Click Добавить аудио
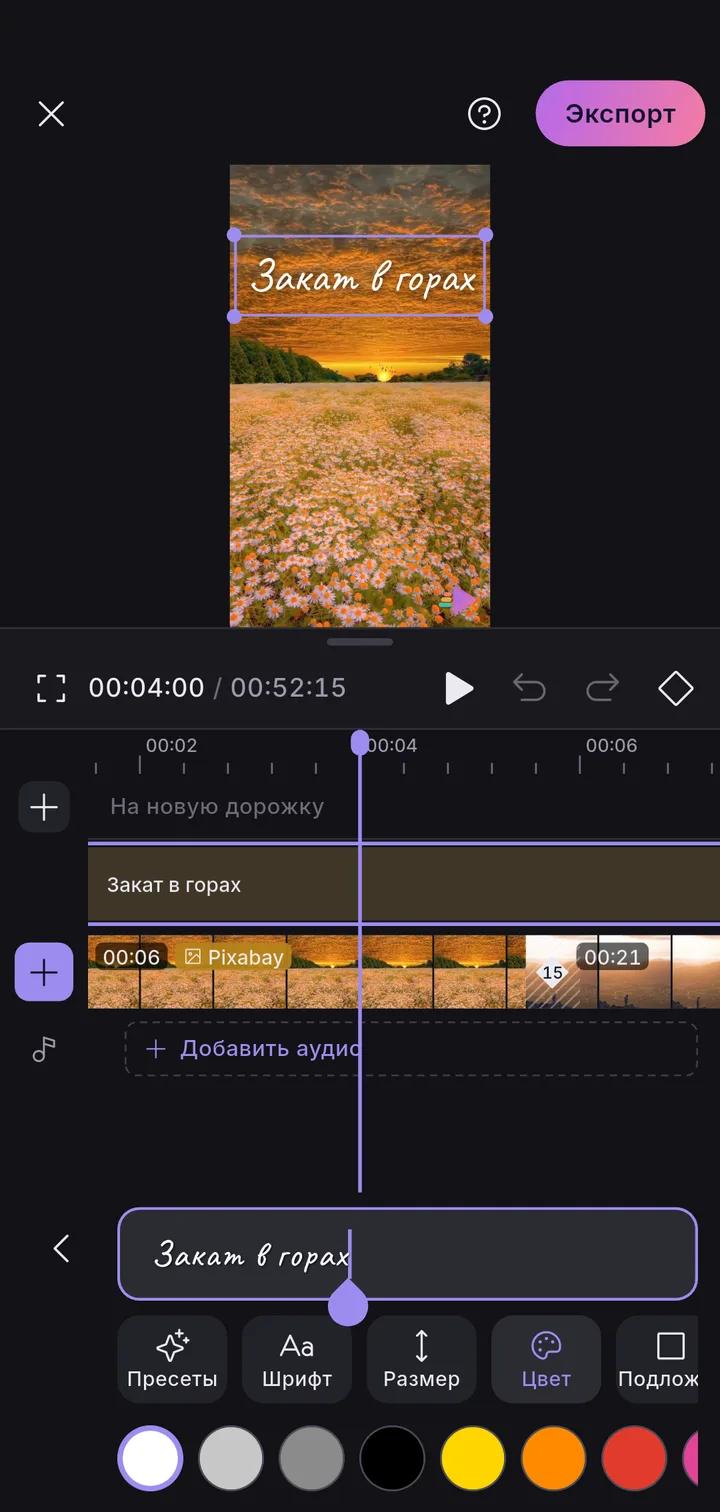Screen dimensions: 720x1512 [411, 1049]
